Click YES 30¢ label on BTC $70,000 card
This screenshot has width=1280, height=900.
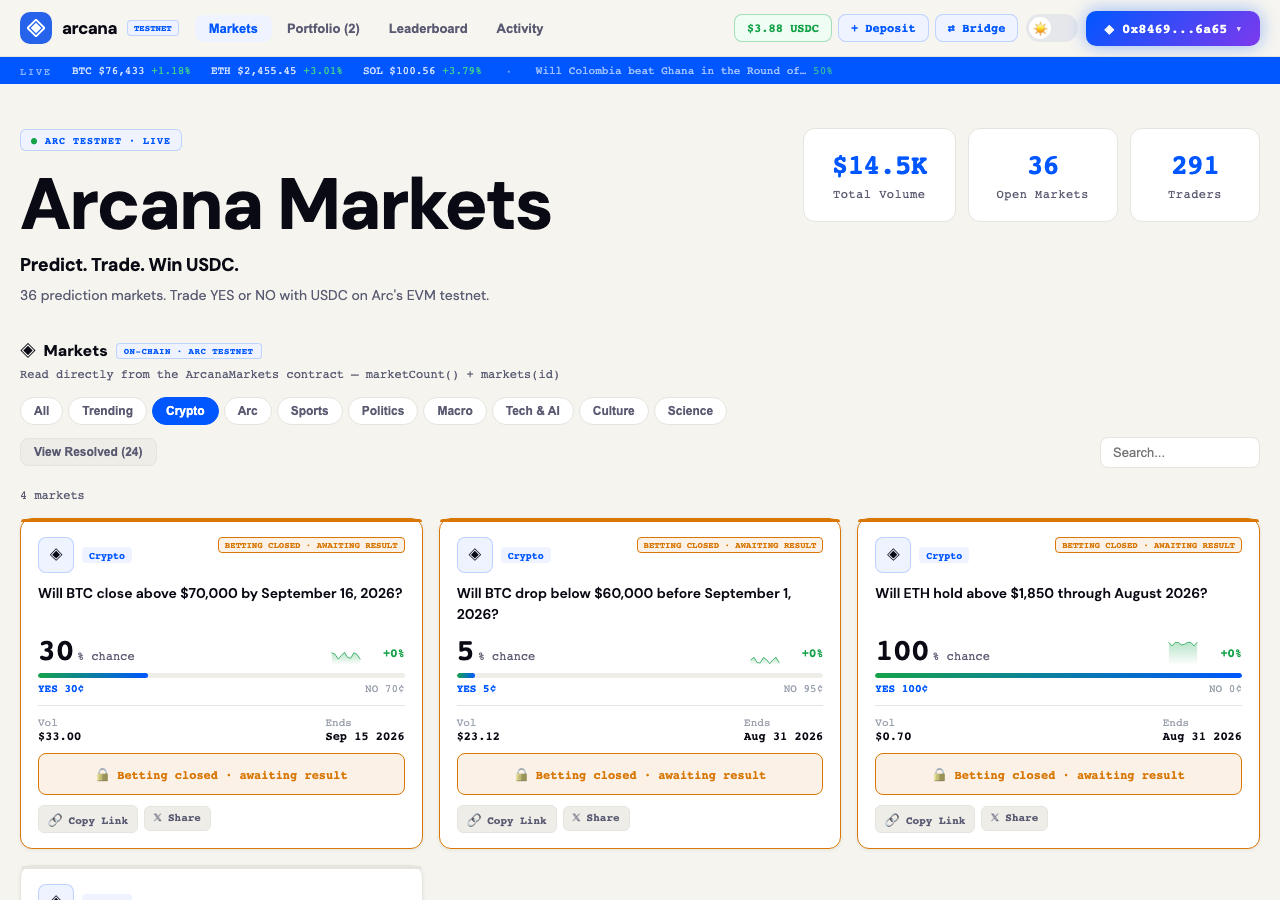coord(61,688)
